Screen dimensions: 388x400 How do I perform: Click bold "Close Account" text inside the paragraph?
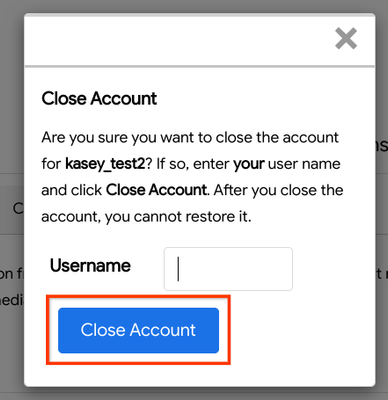click(156, 190)
